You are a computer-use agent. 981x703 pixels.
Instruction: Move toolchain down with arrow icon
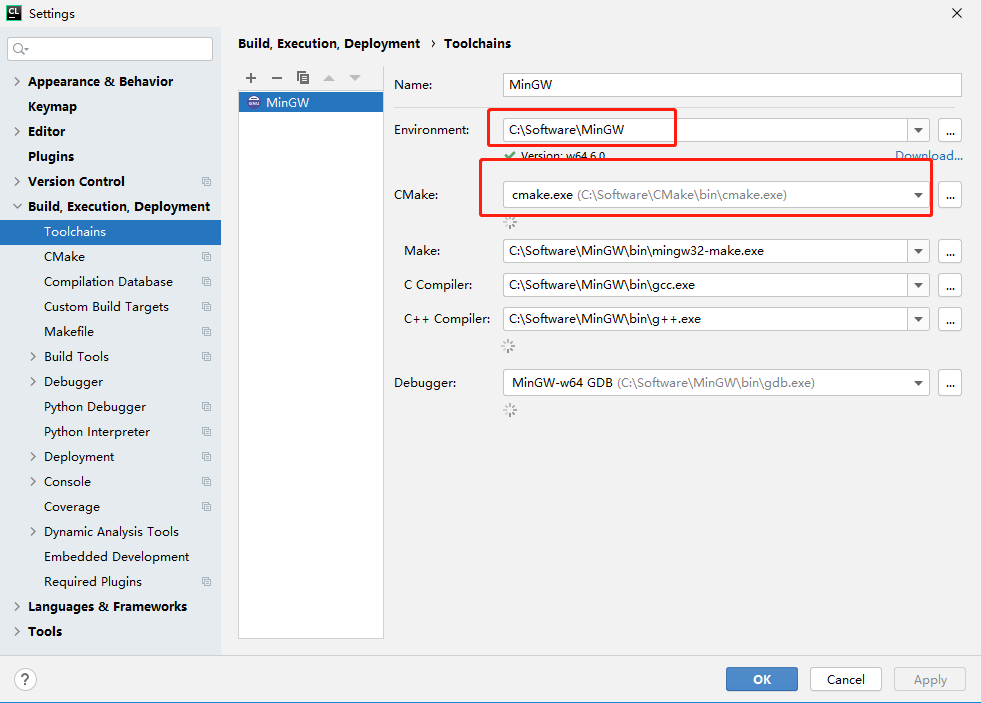(x=355, y=78)
